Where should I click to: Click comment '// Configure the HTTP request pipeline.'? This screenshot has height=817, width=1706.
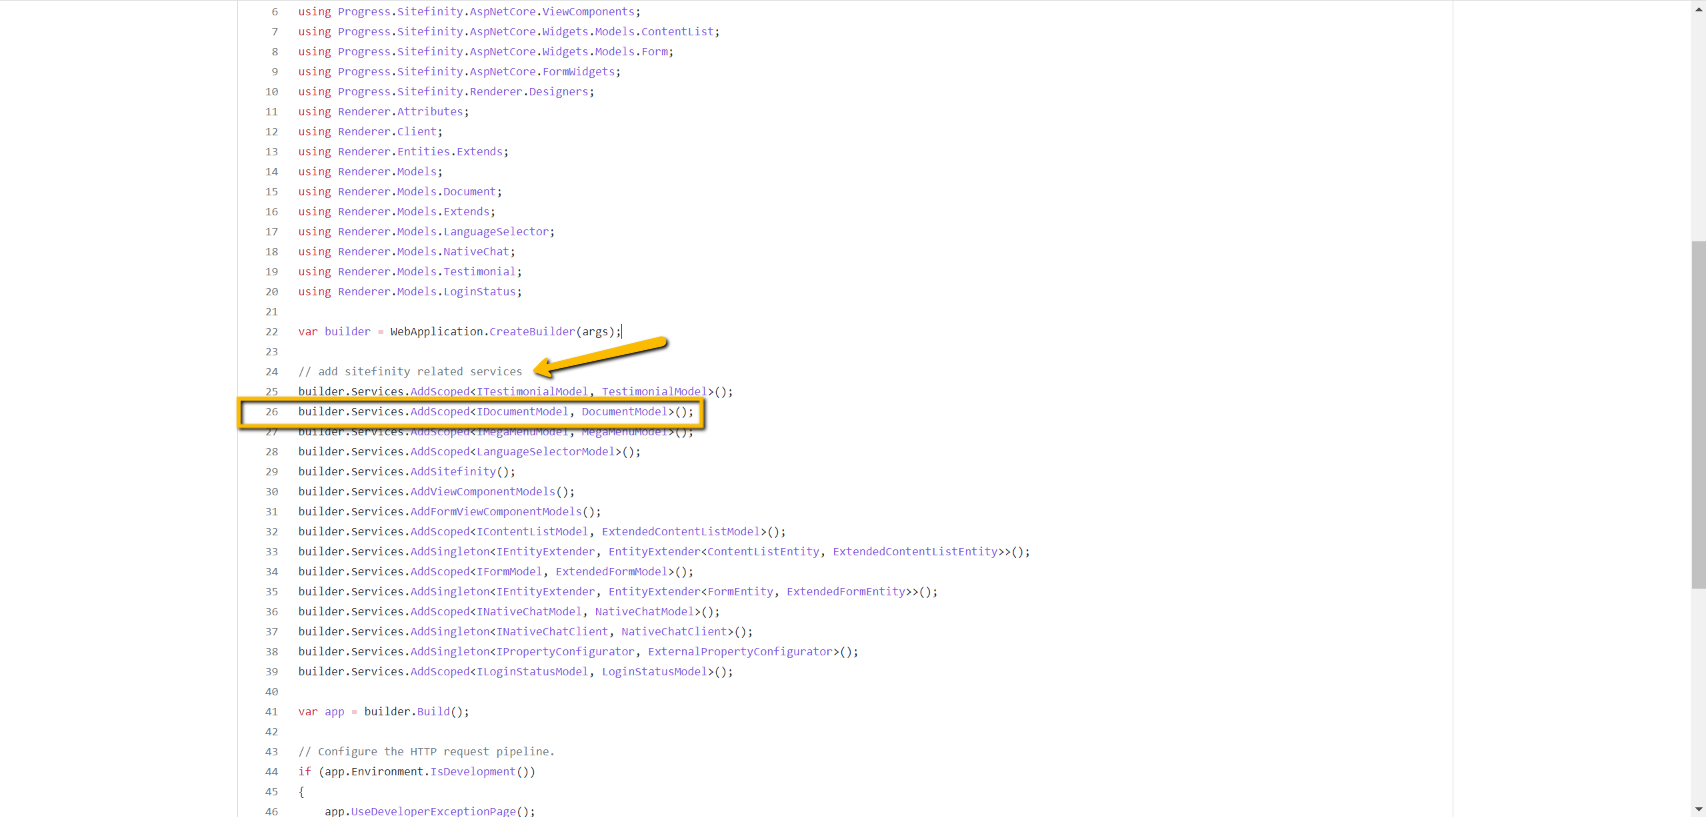click(x=426, y=752)
